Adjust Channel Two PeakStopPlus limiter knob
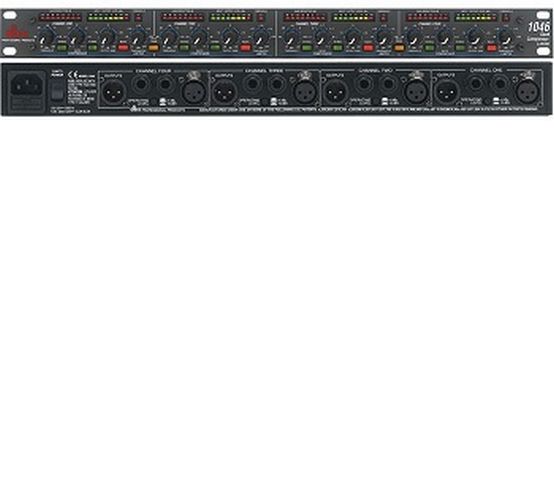 261,36
